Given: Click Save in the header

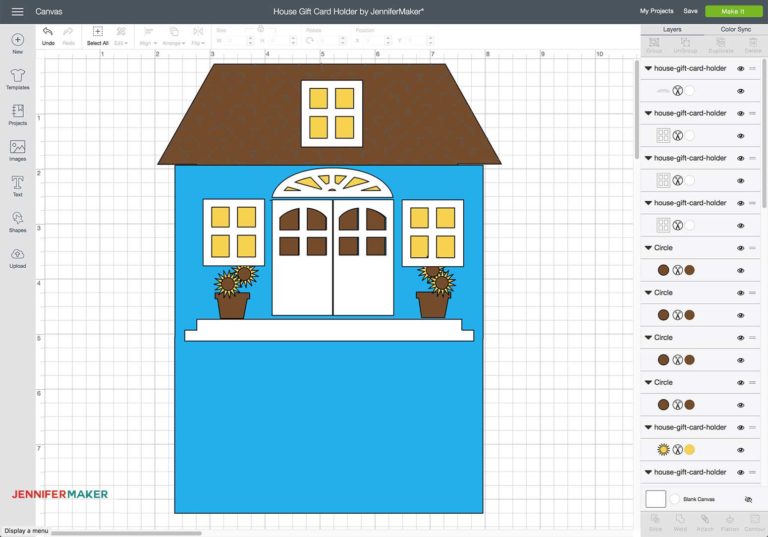Looking at the screenshot, I should tap(691, 11).
